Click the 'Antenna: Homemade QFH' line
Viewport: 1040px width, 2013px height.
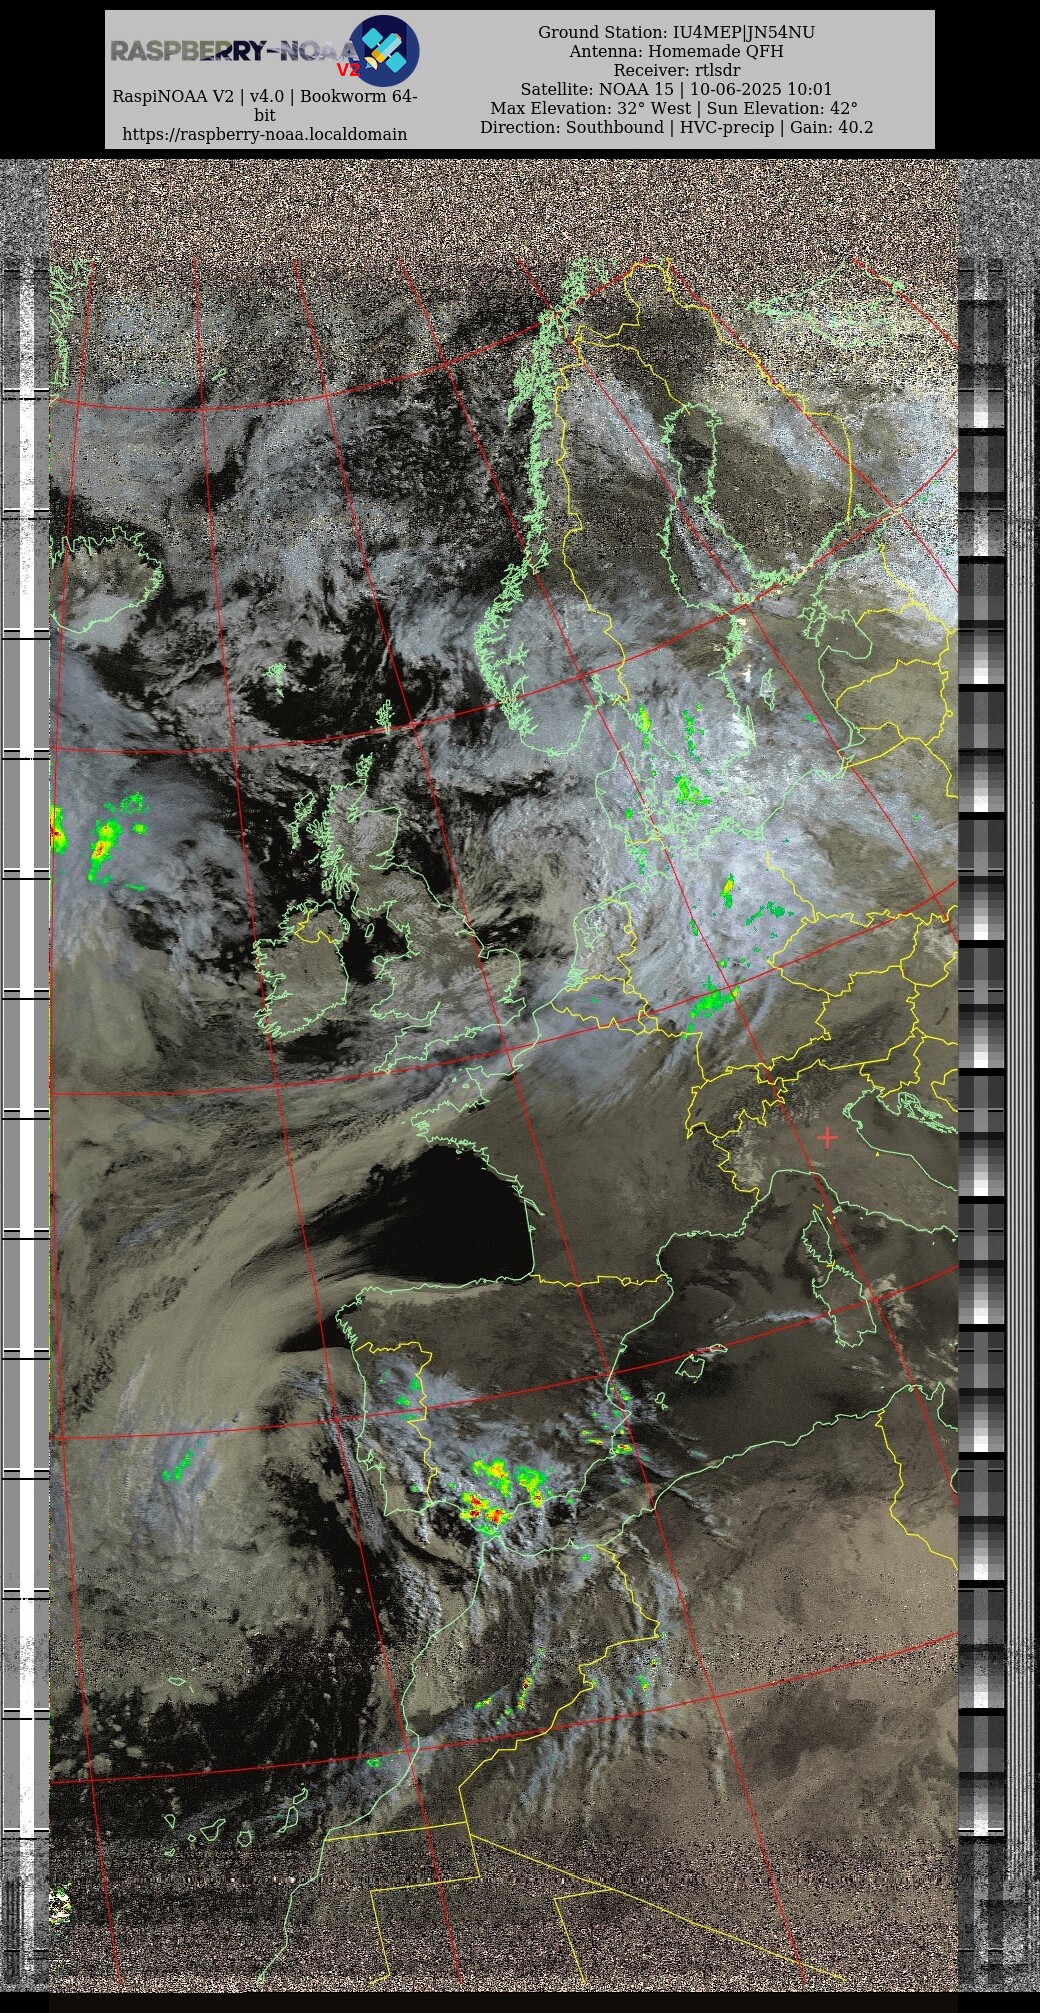tap(676, 51)
